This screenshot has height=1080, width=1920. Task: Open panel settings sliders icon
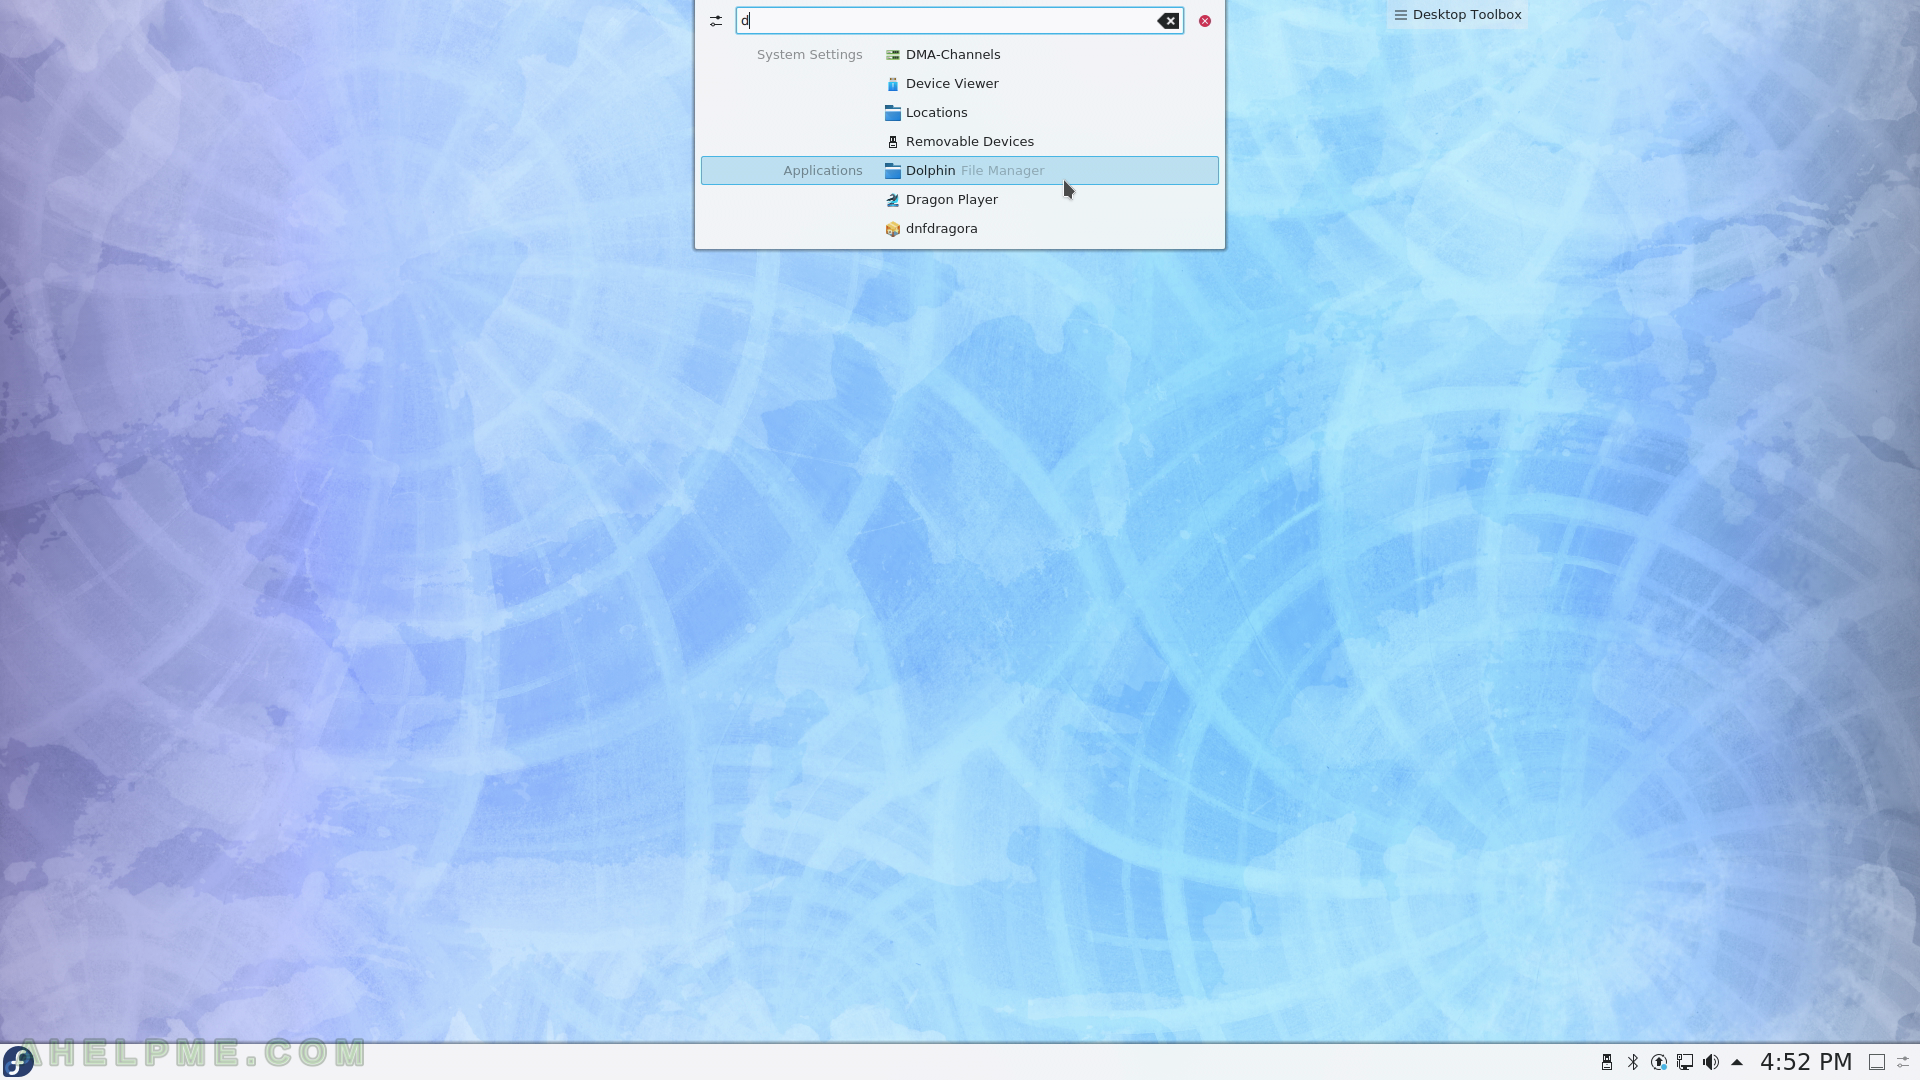(1904, 1062)
